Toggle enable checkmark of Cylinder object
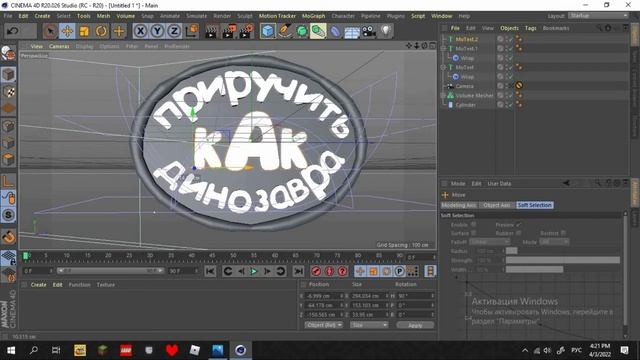The width and height of the screenshot is (640, 360). pyautogui.click(x=510, y=105)
